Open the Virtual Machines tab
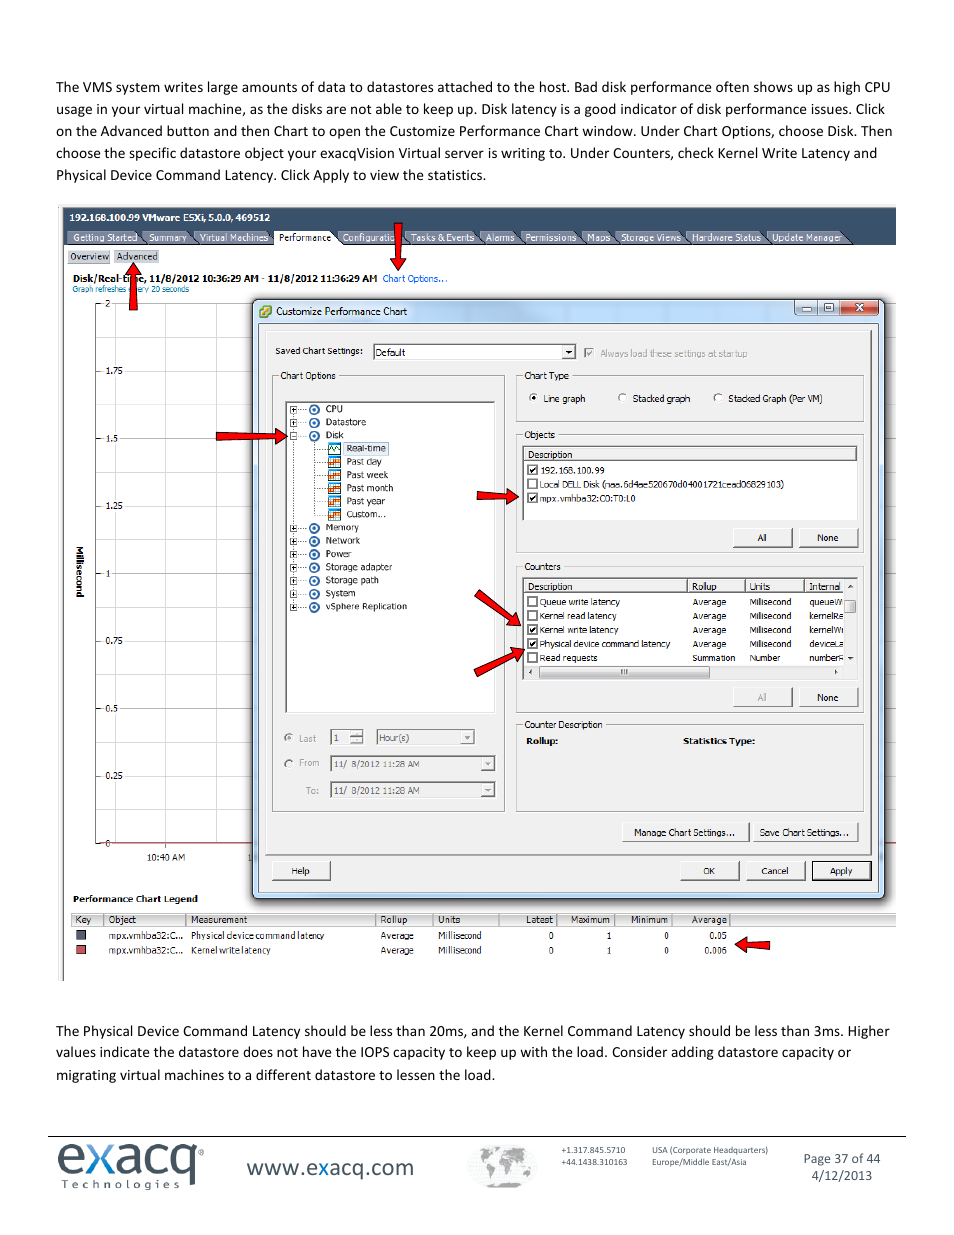 [x=234, y=238]
